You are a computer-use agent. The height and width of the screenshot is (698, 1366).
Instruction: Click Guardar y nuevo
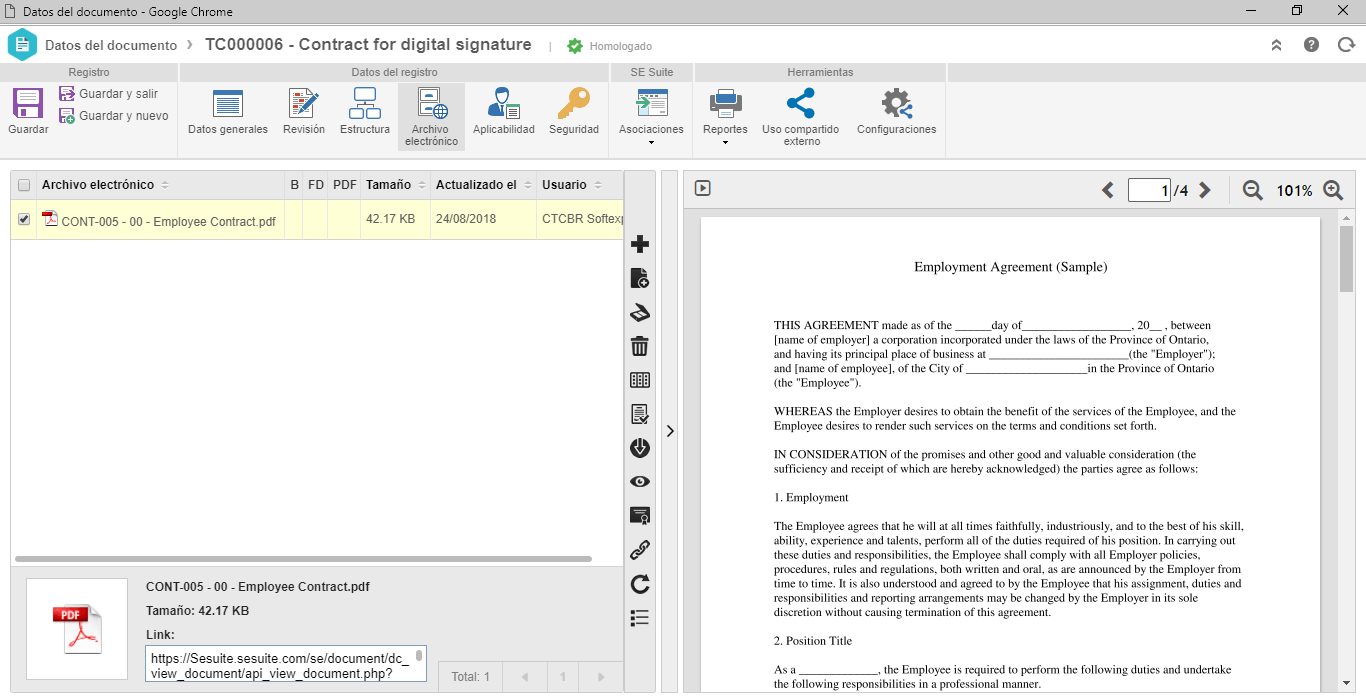(114, 116)
